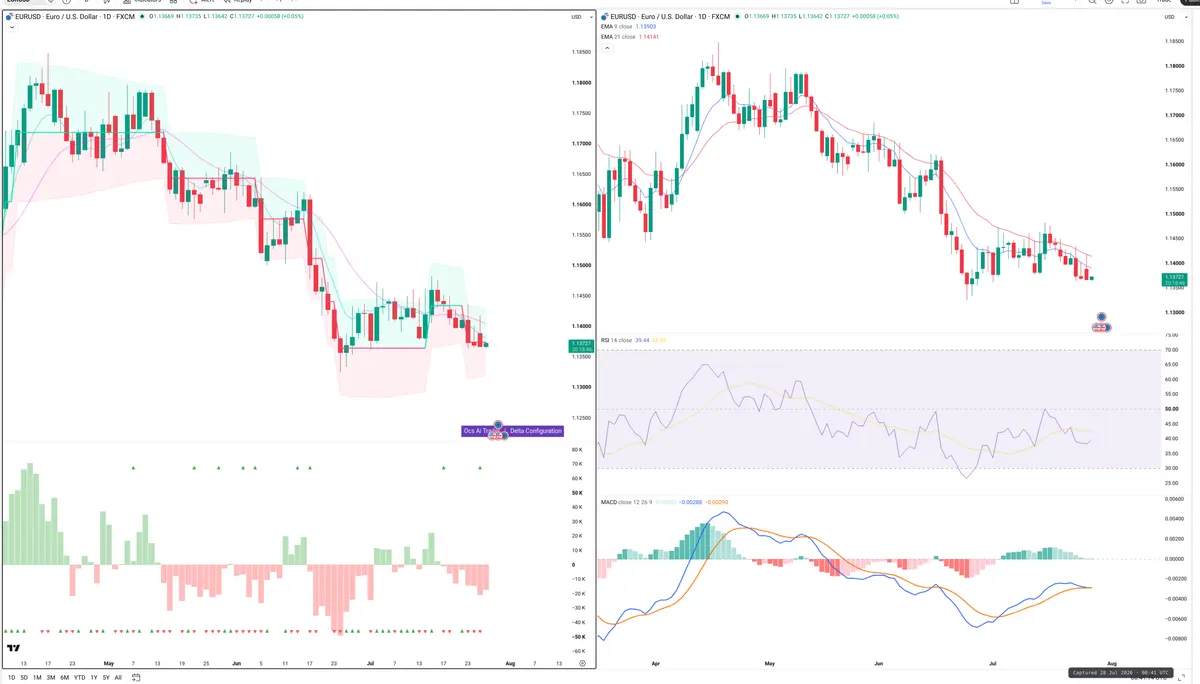Screen dimensions: 1200x684
Task: Click the 1.18500 level on left price axis
Action: (x=580, y=52)
